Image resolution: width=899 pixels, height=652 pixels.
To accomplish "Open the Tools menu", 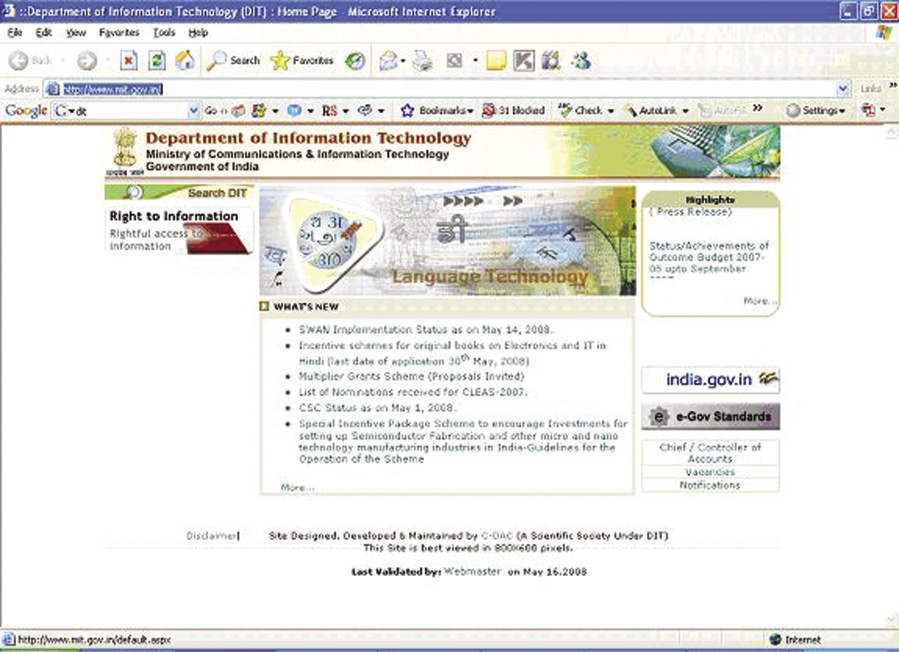I will tap(164, 33).
